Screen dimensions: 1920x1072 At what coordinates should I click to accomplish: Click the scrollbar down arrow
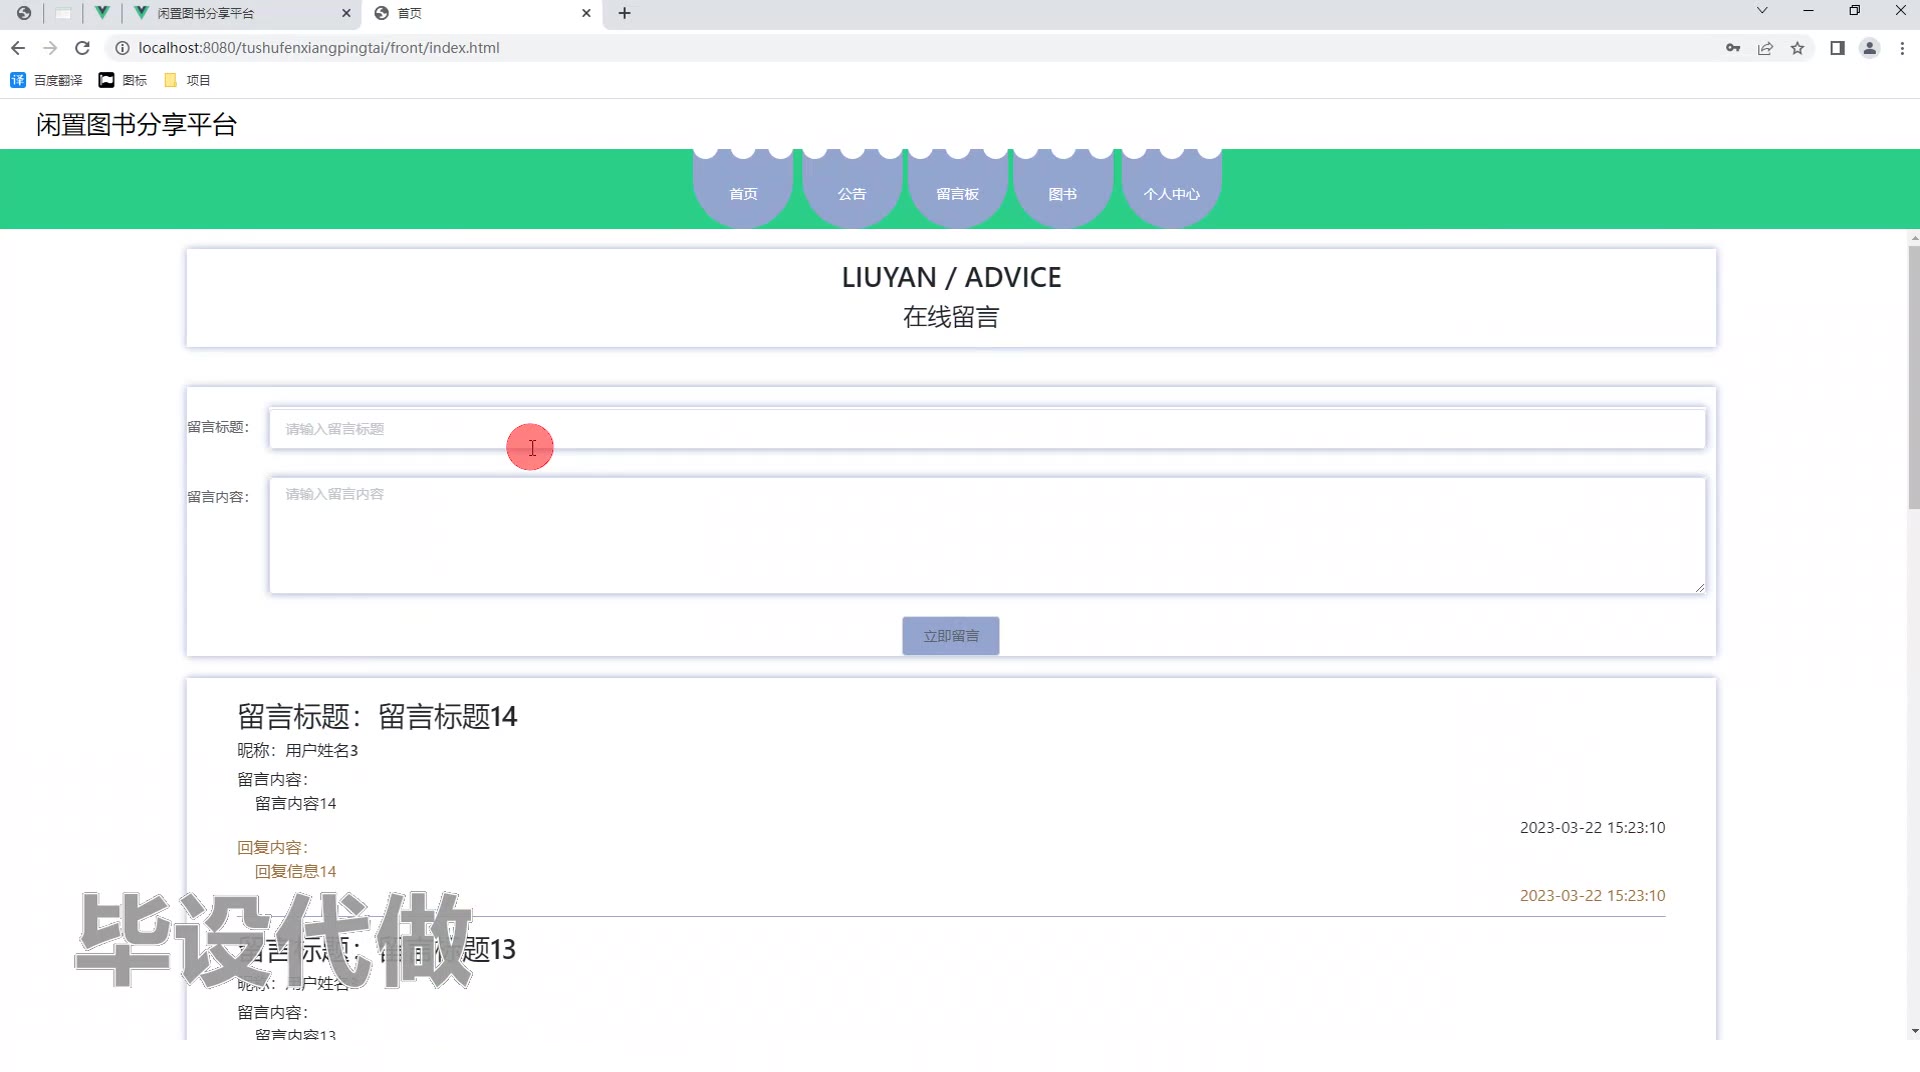[1914, 1031]
